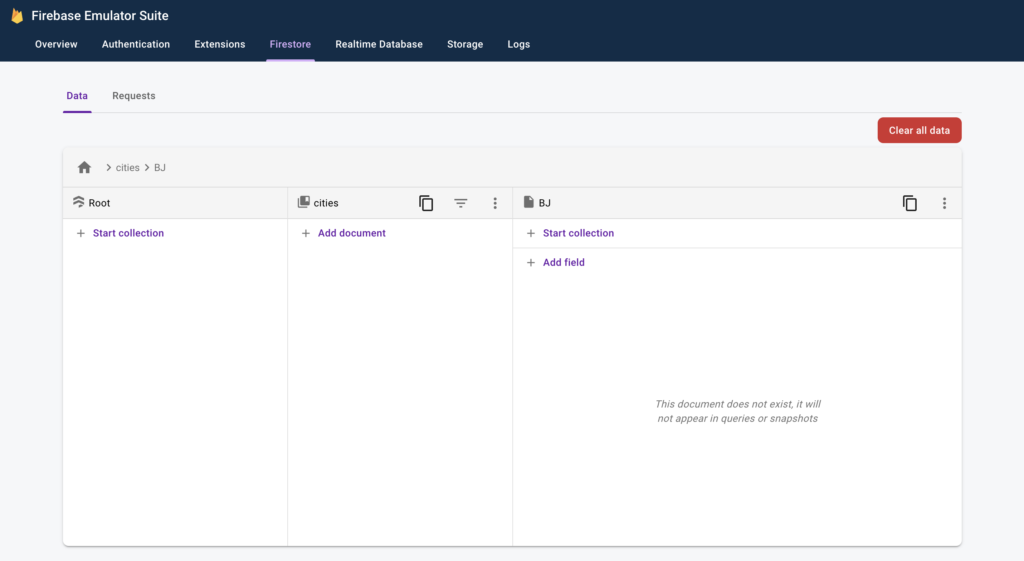Open Realtime Database tab
The image size is (1024, 561).
point(379,44)
